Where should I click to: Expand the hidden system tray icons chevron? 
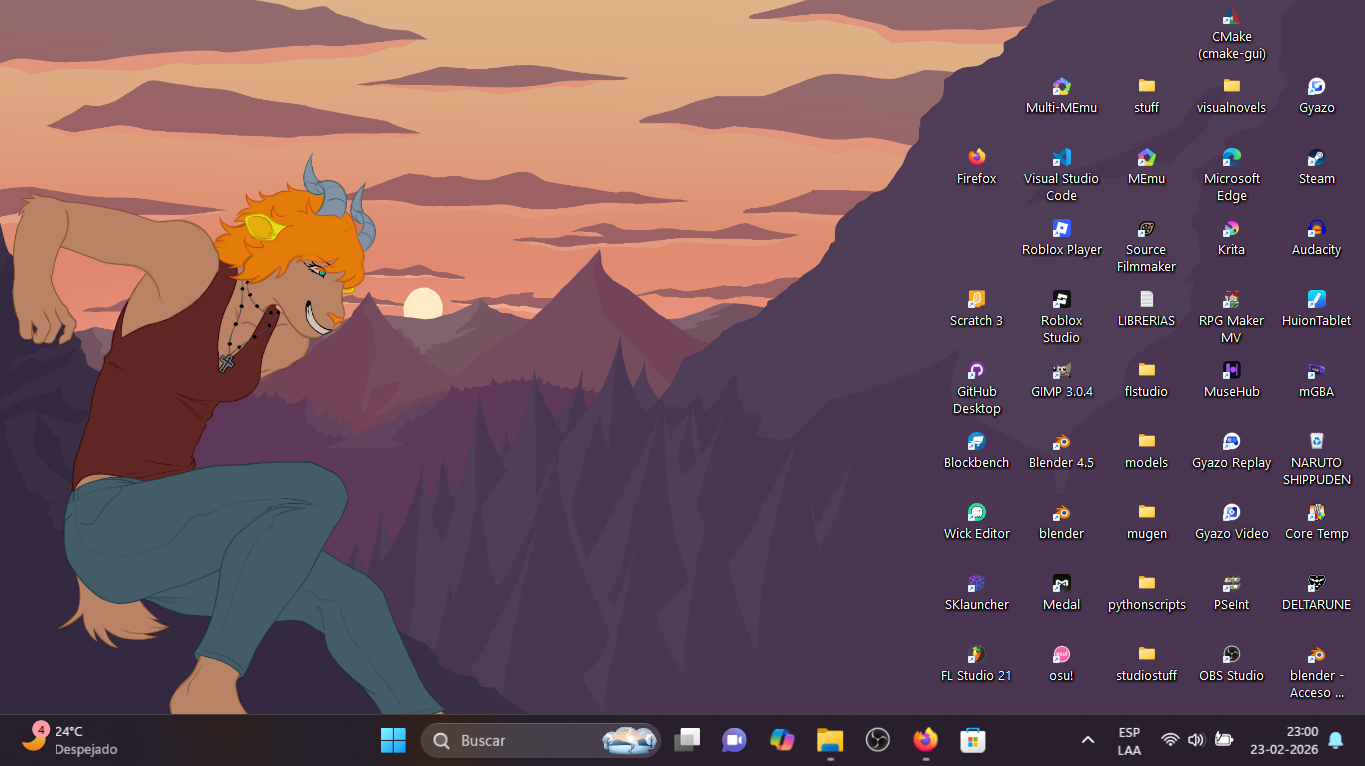coord(1088,740)
